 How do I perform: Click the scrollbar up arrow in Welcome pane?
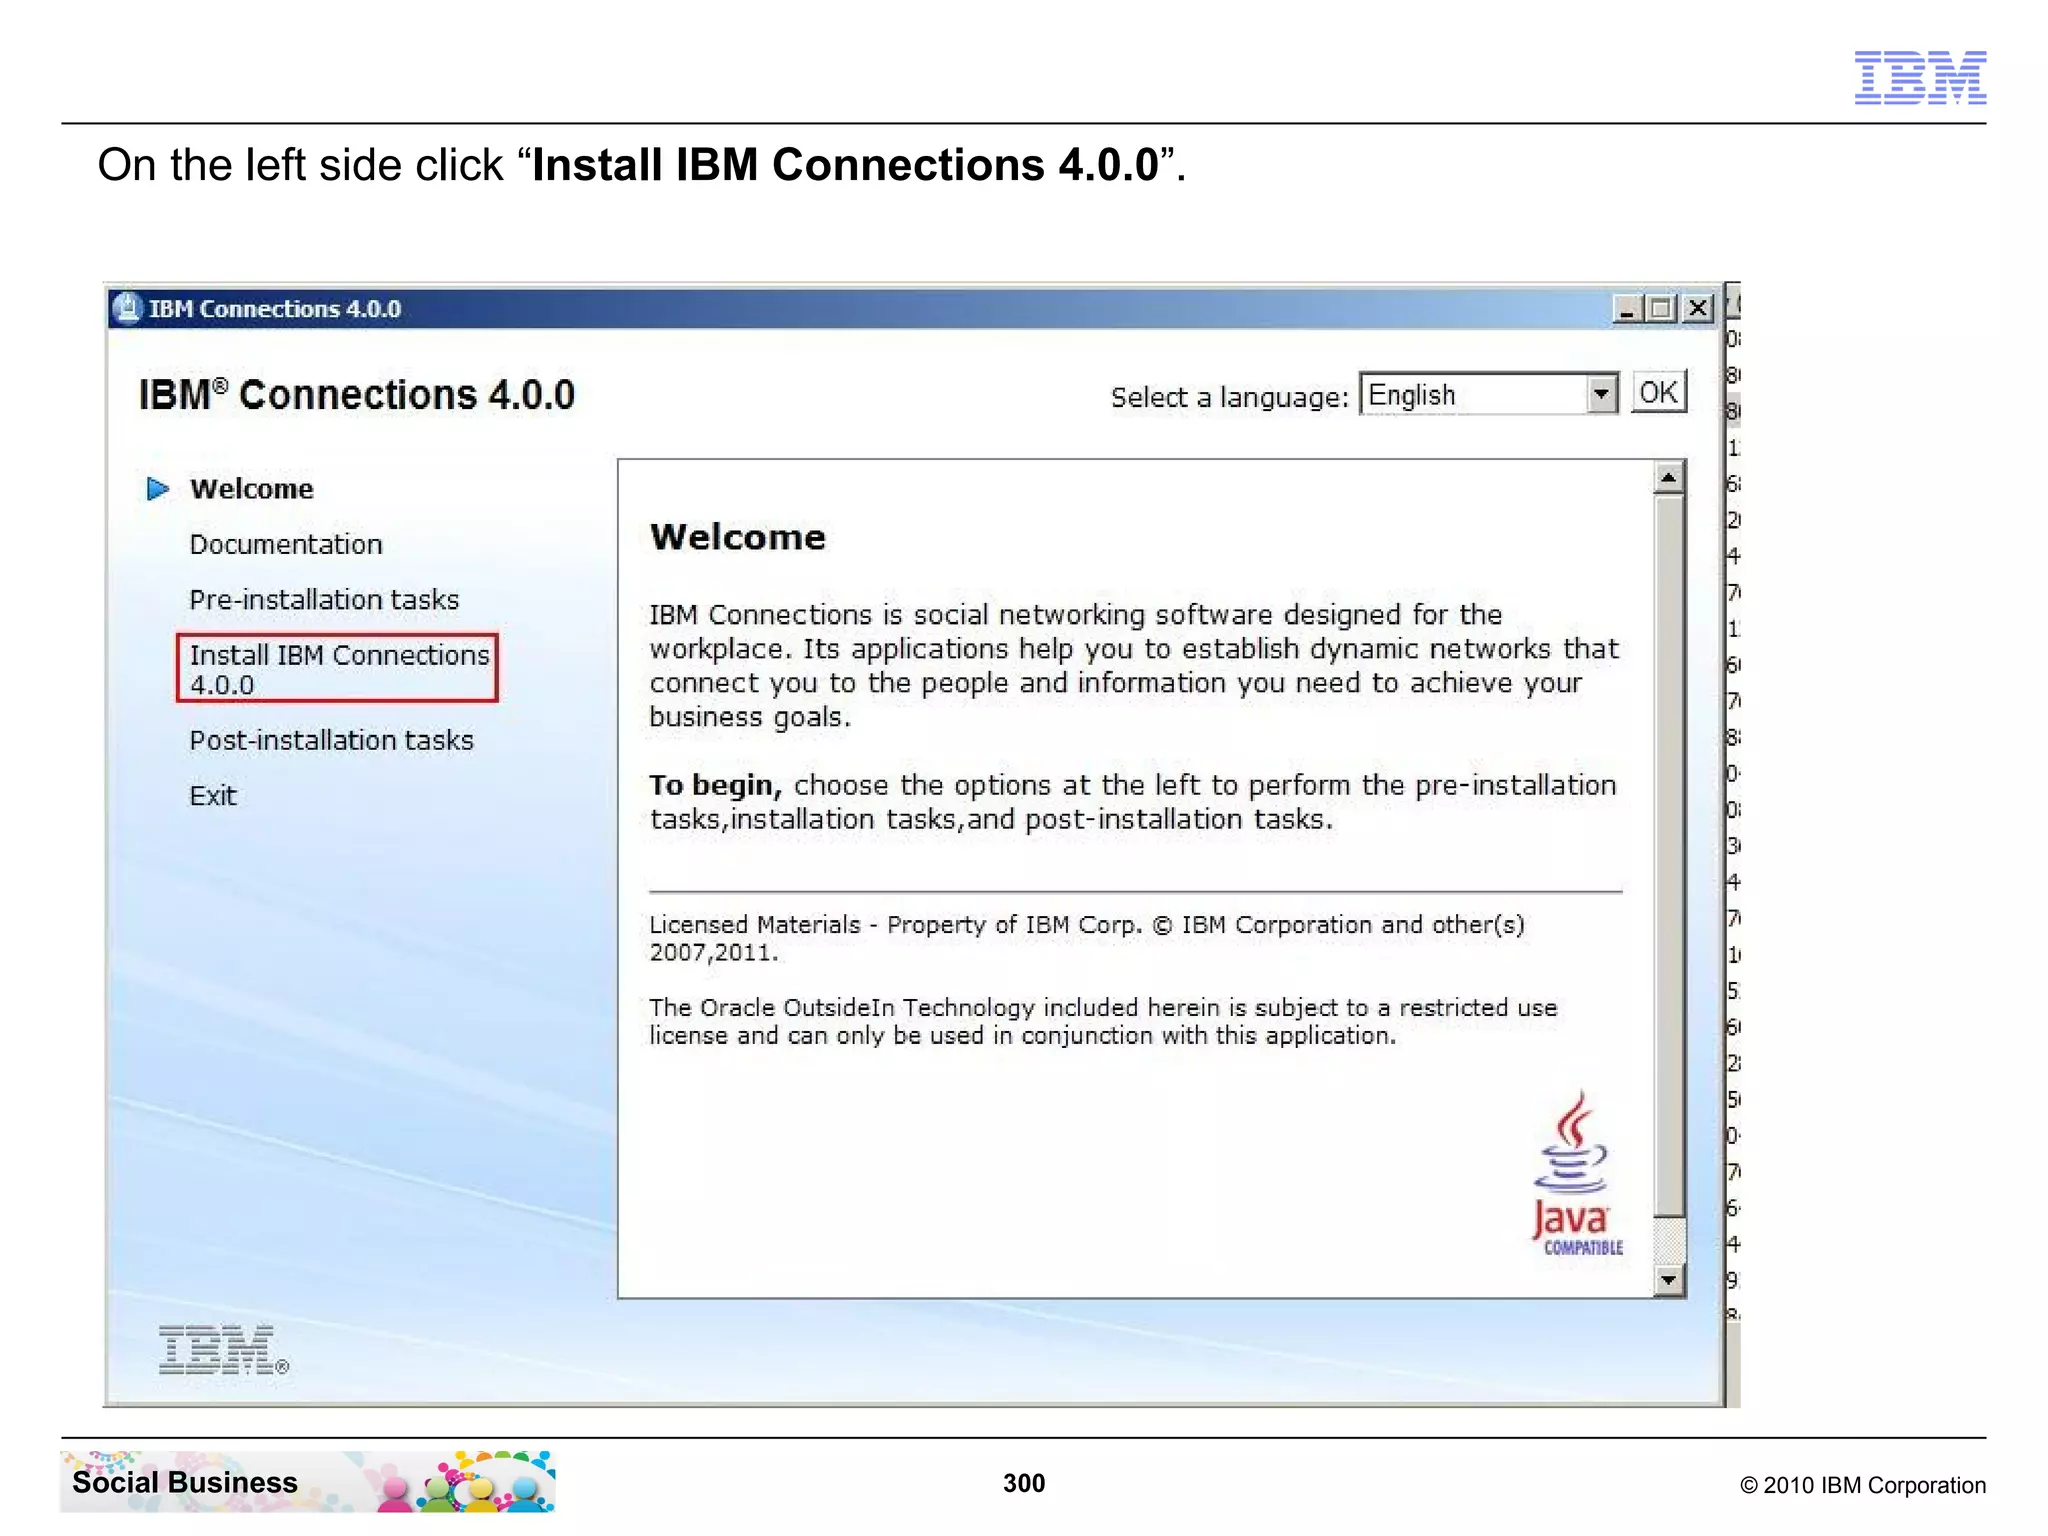click(1668, 478)
